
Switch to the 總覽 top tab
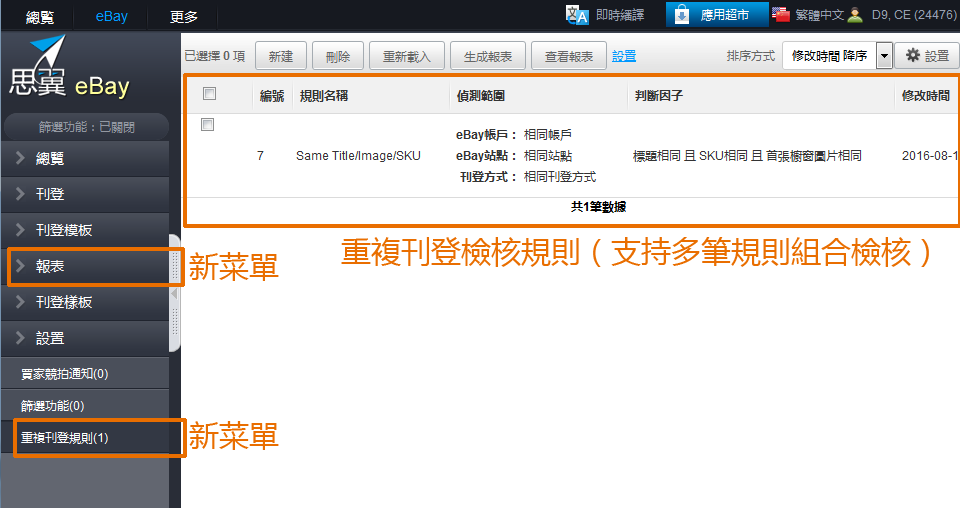pyautogui.click(x=40, y=17)
